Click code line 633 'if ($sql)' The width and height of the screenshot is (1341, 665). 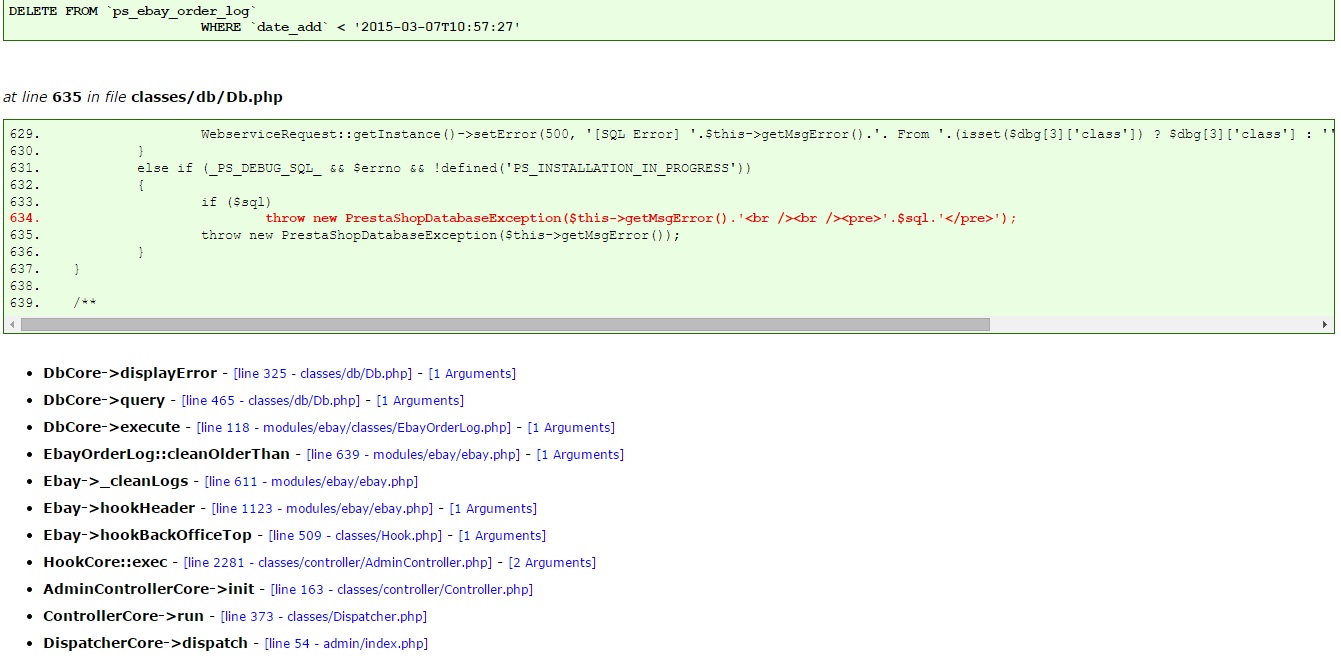click(236, 202)
